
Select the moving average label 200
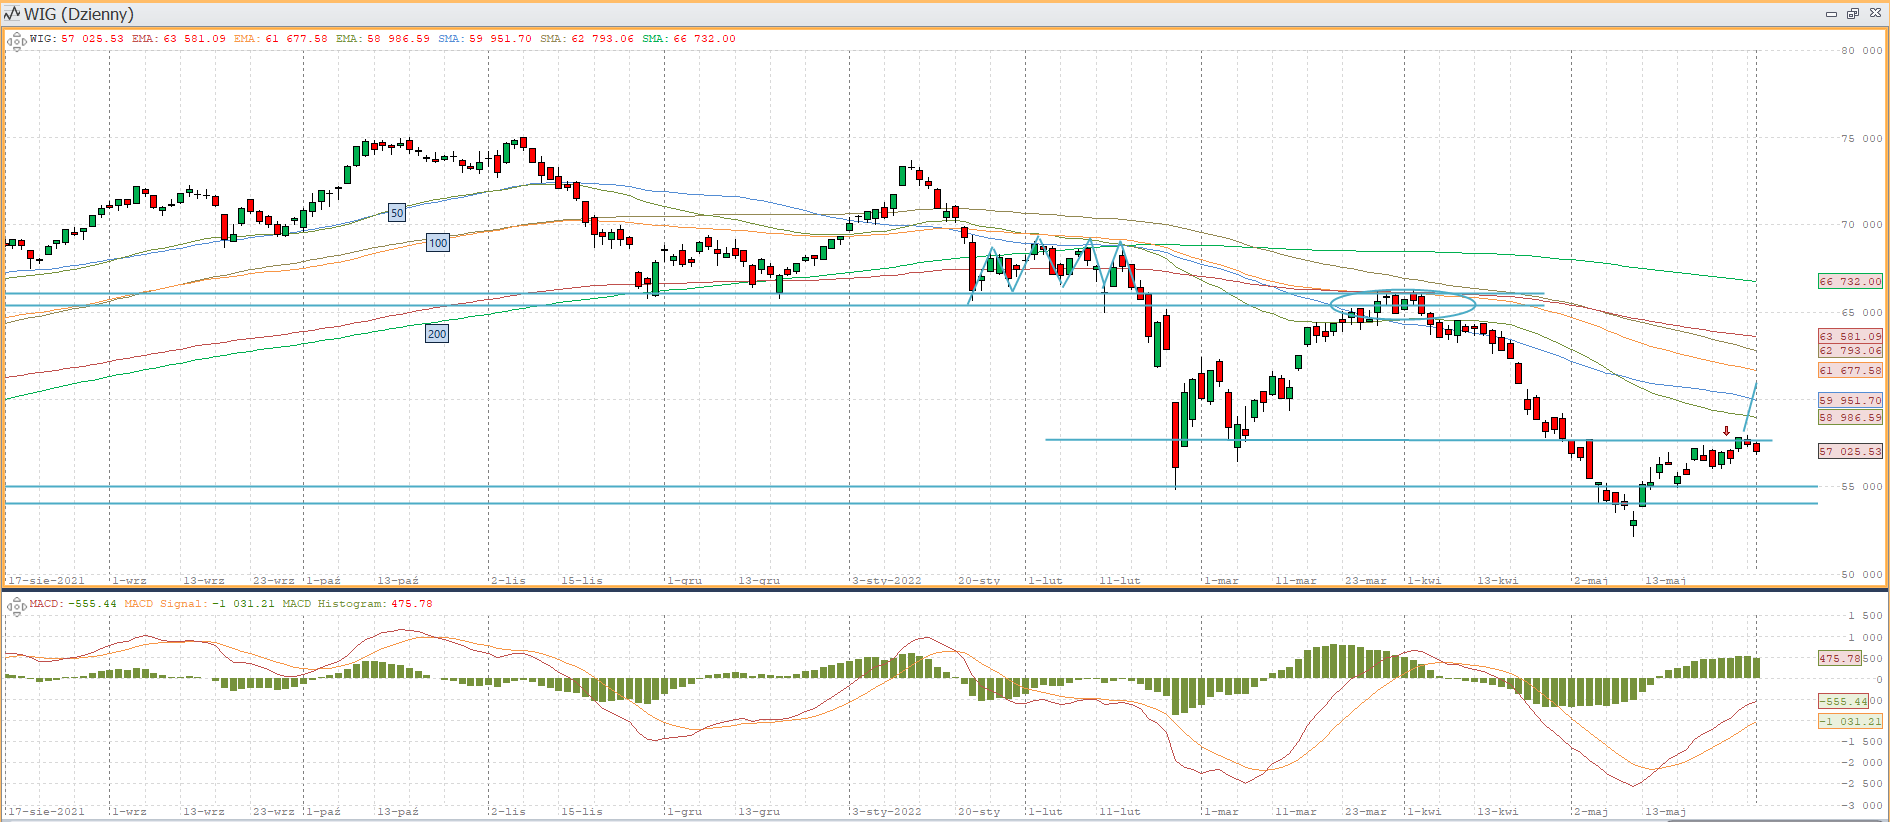[437, 334]
